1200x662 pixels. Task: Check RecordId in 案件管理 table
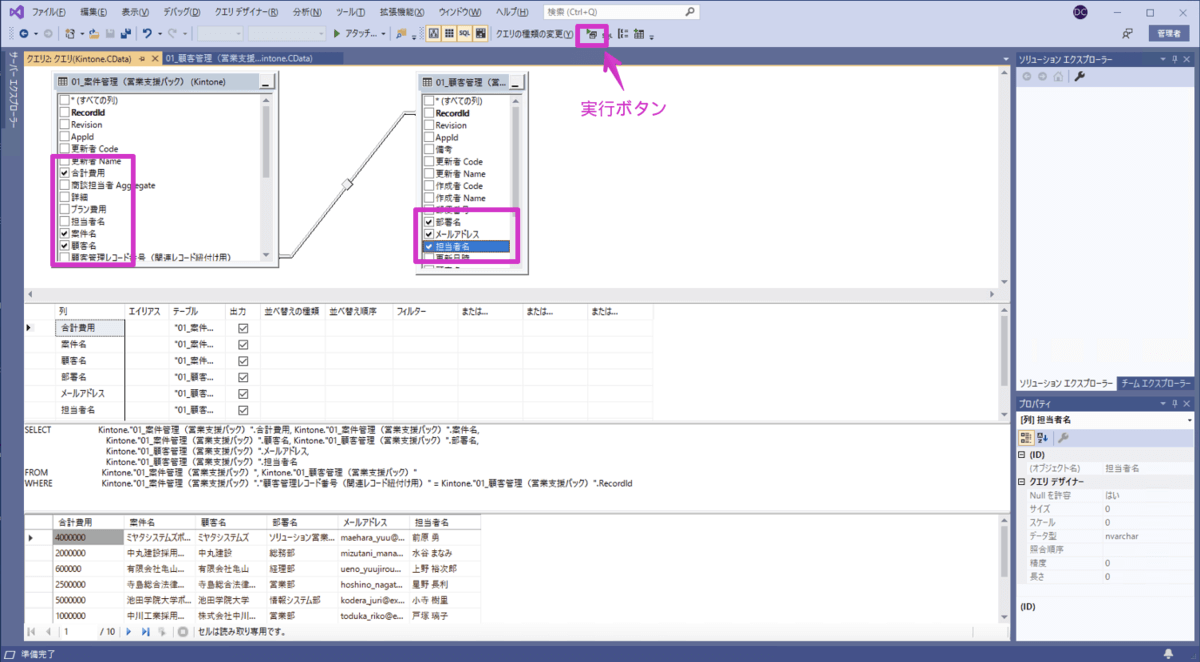coord(65,113)
